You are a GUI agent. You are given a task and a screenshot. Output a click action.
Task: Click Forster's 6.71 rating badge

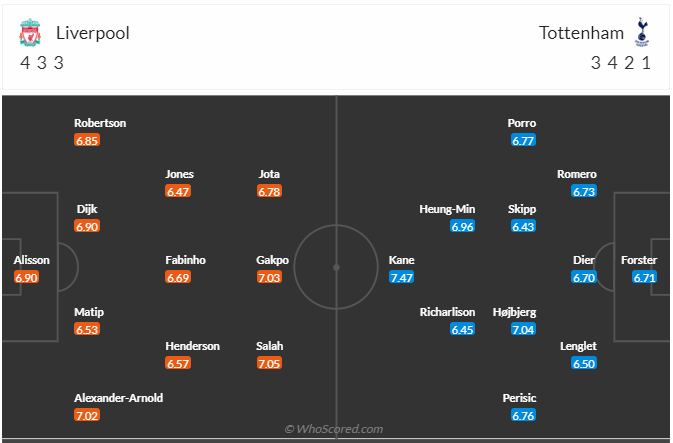coord(644,277)
